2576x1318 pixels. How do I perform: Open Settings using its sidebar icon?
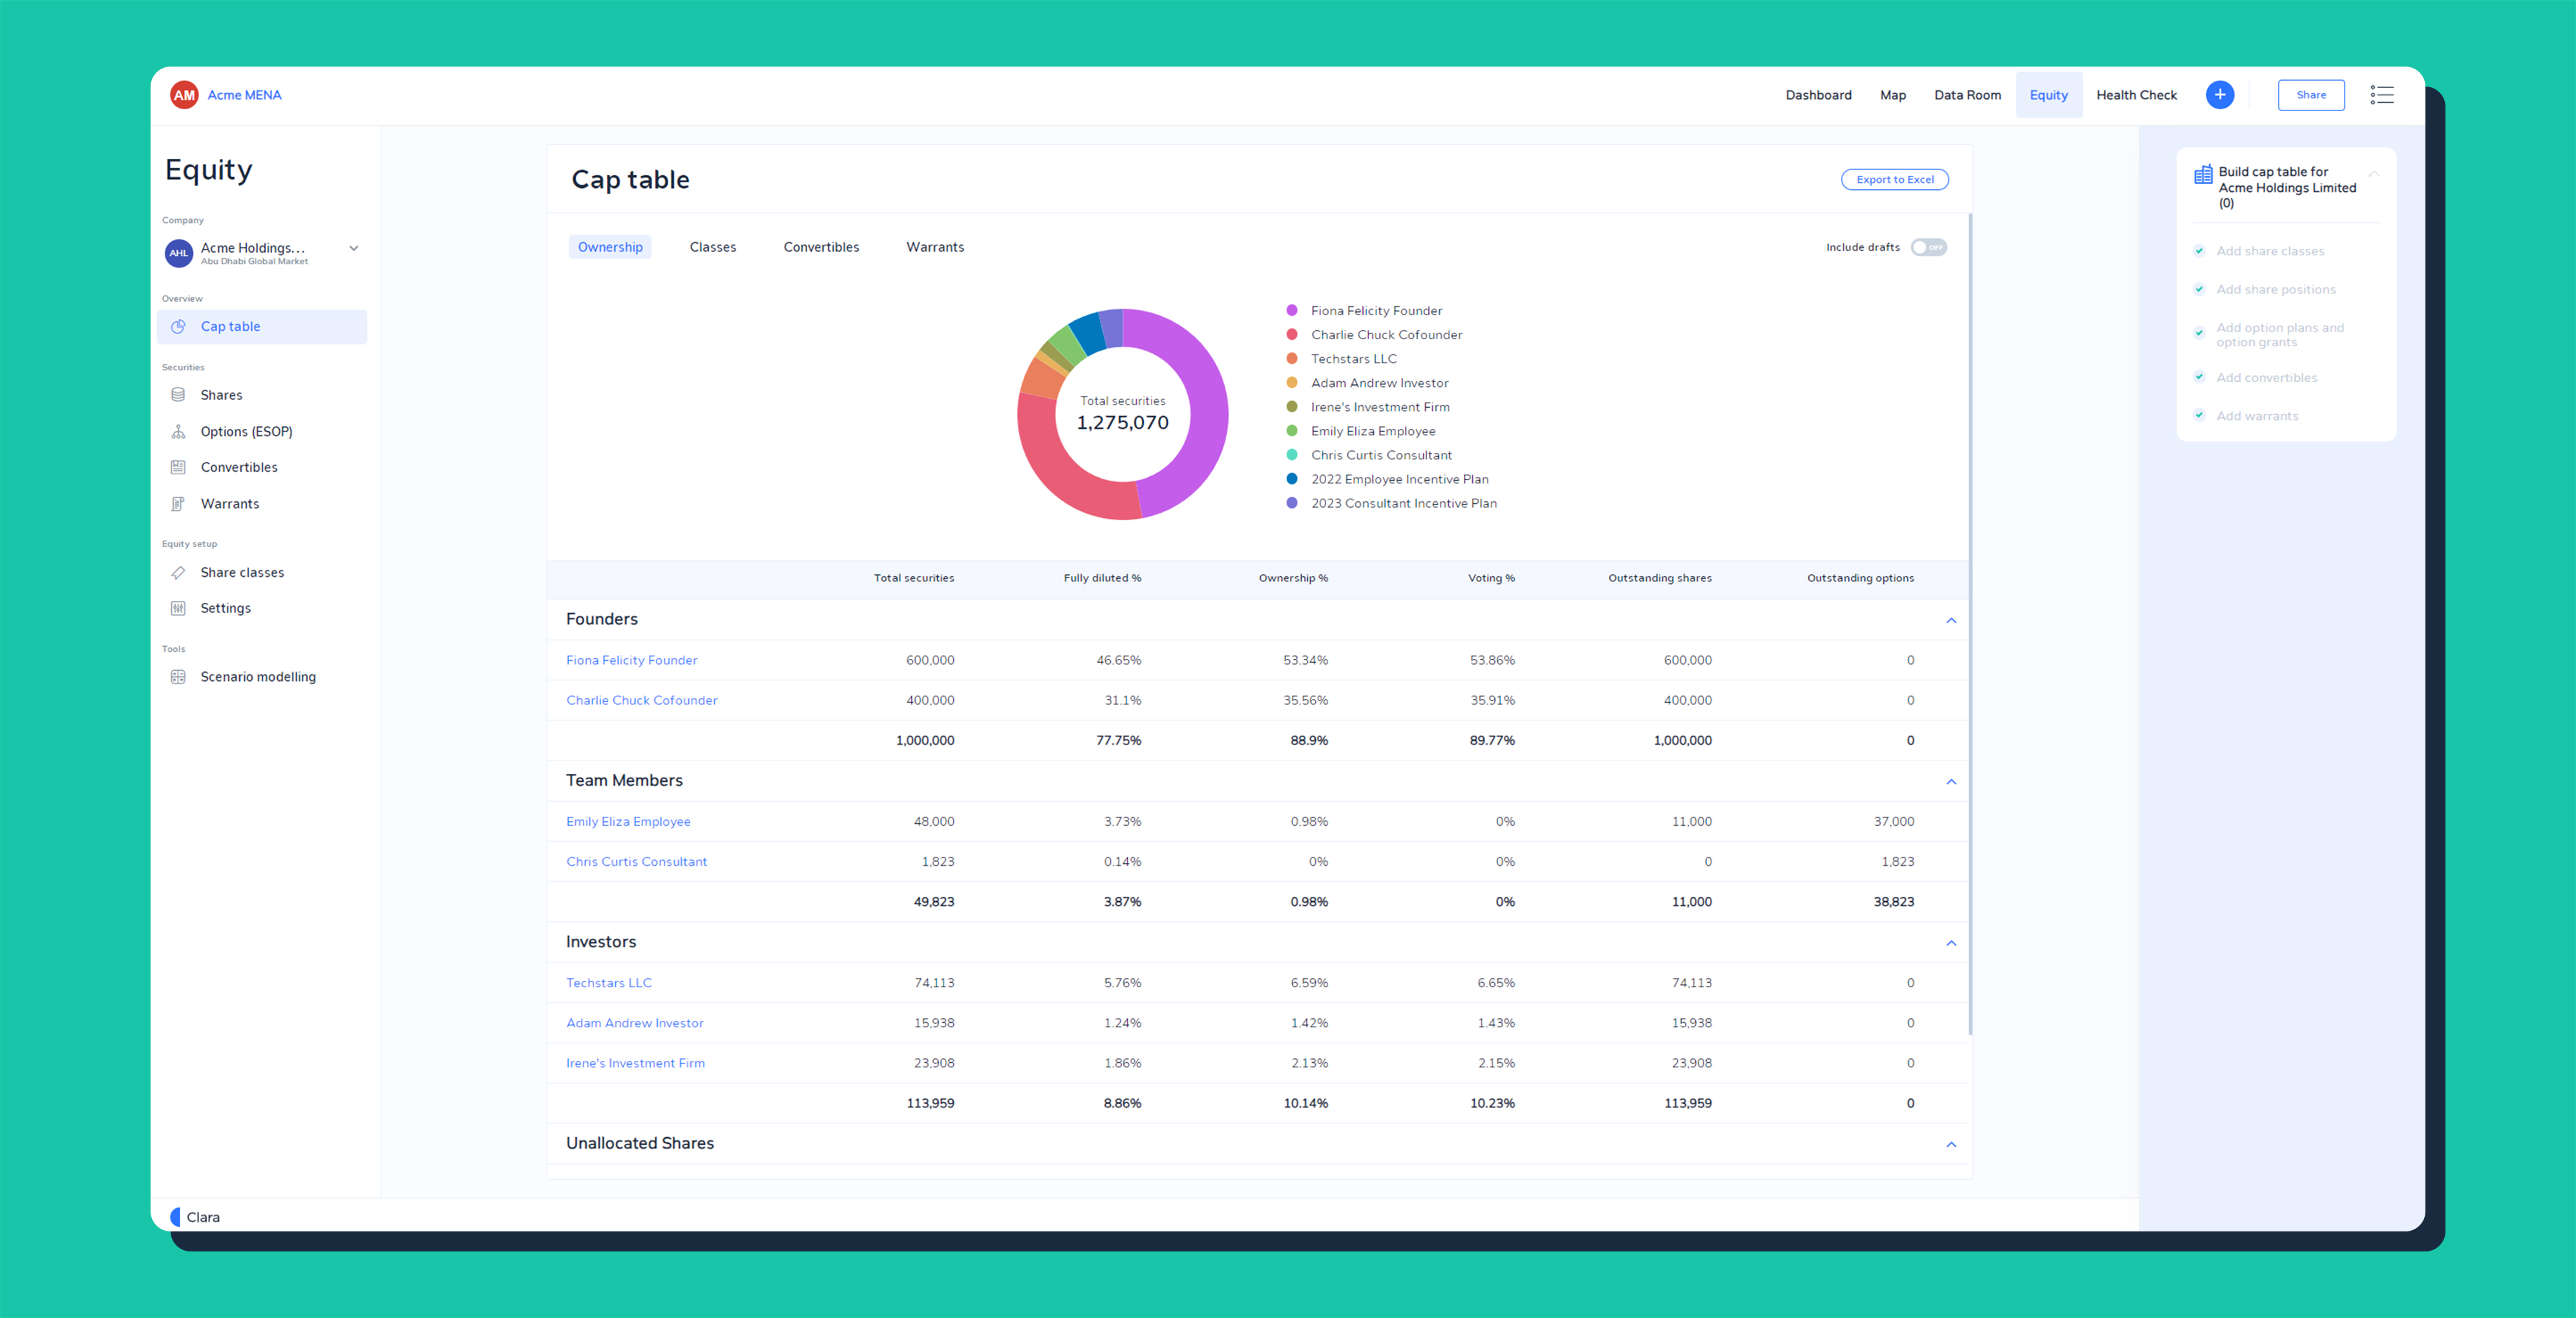pos(178,608)
